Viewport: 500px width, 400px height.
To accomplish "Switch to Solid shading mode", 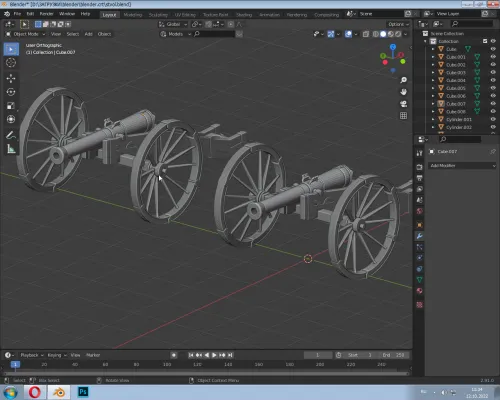I will pos(383,34).
